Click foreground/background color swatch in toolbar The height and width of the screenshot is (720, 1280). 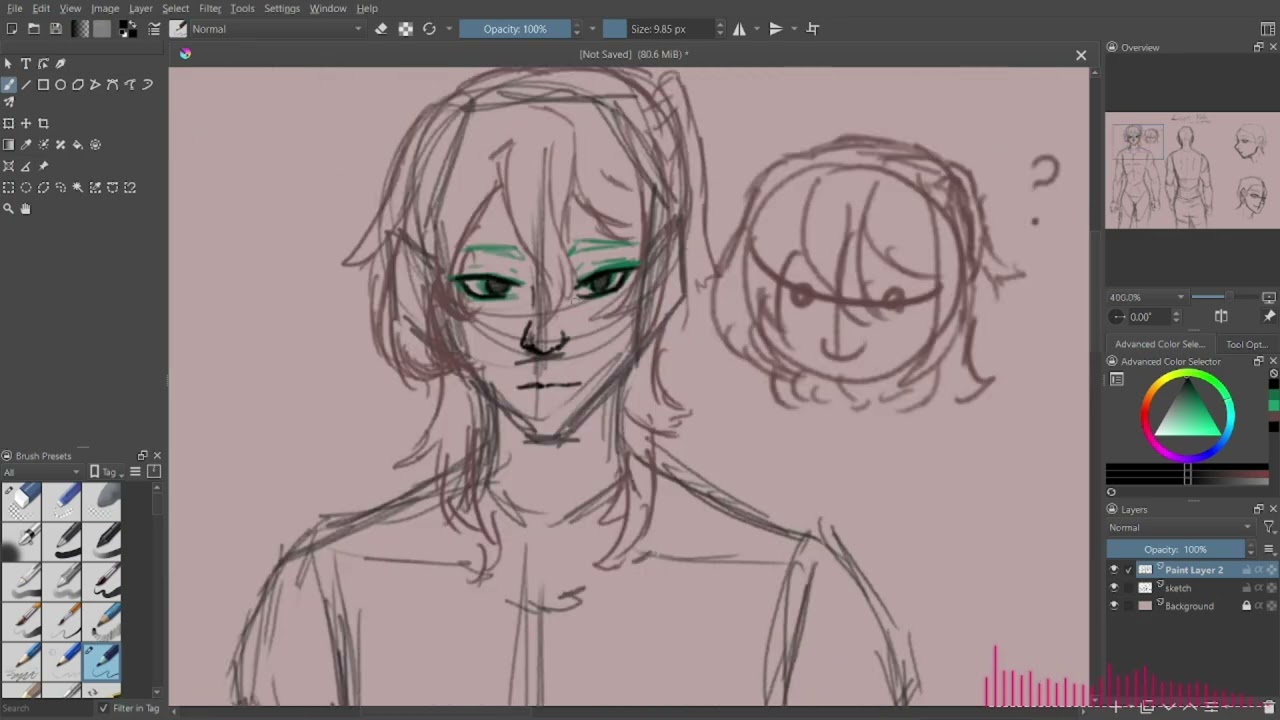point(128,29)
